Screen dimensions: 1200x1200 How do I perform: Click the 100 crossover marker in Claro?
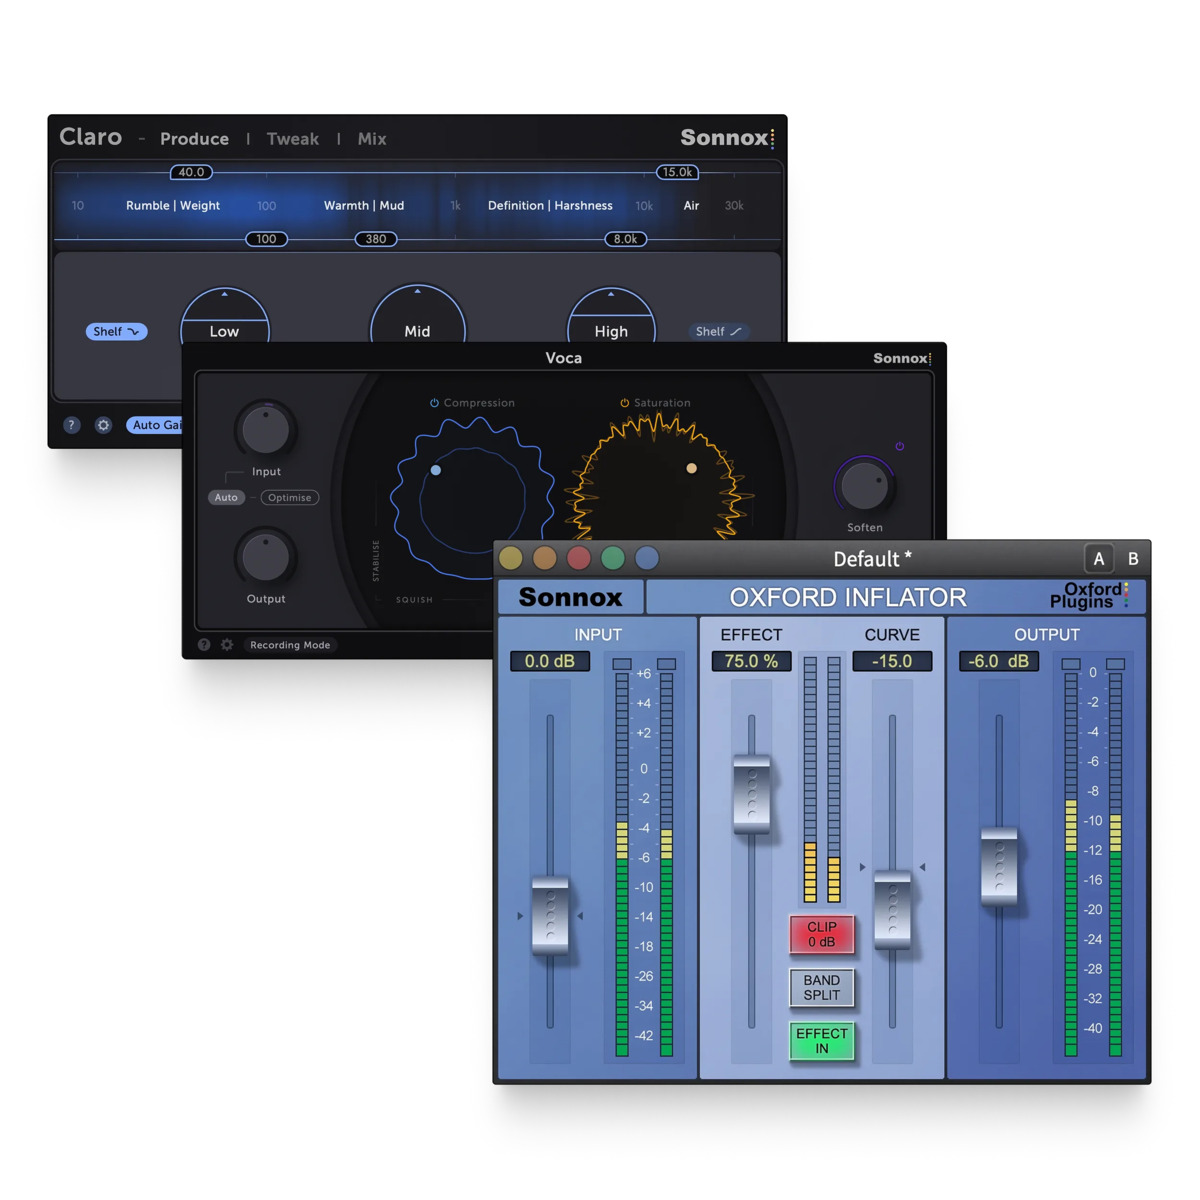266,239
